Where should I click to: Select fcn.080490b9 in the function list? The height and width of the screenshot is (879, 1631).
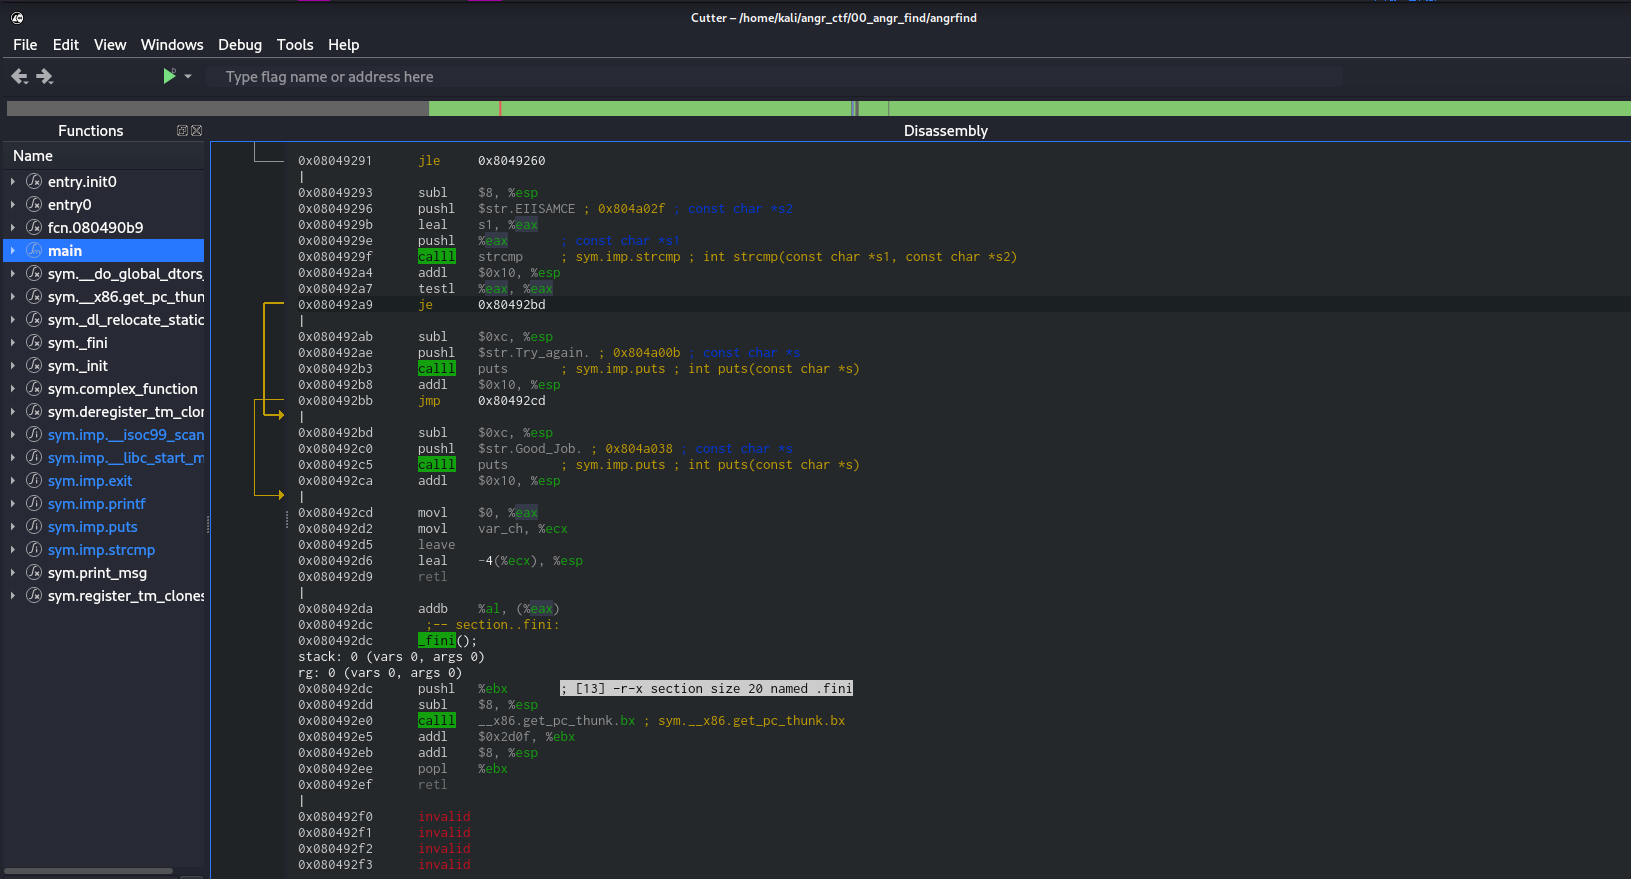[x=95, y=228]
